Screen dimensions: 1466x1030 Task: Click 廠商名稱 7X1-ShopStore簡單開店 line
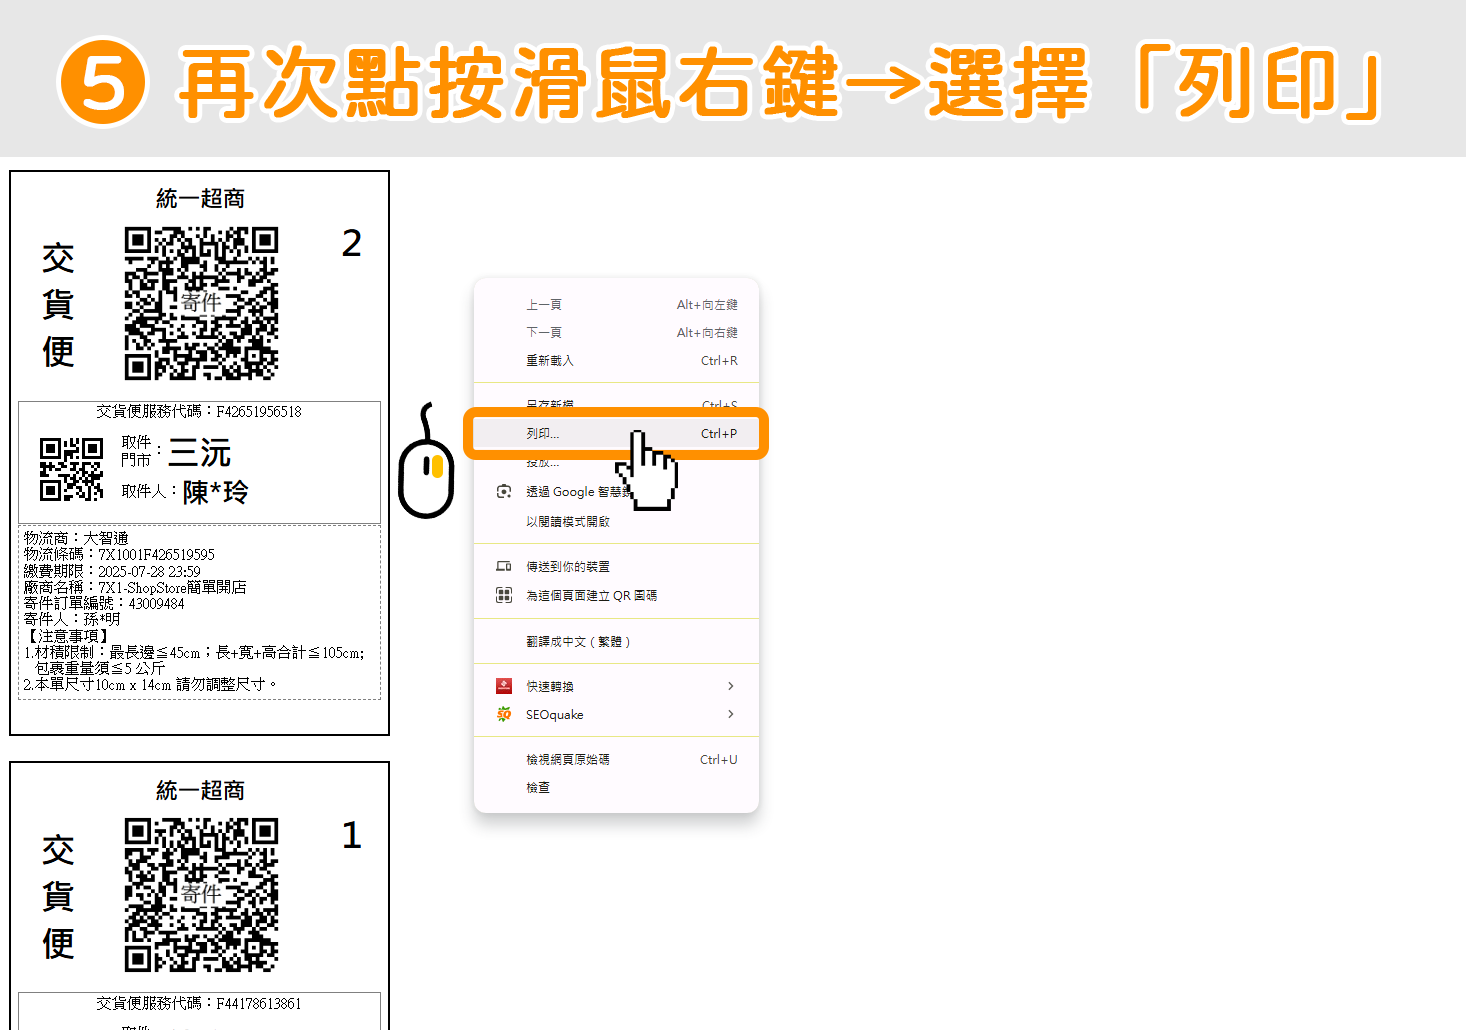point(135,587)
